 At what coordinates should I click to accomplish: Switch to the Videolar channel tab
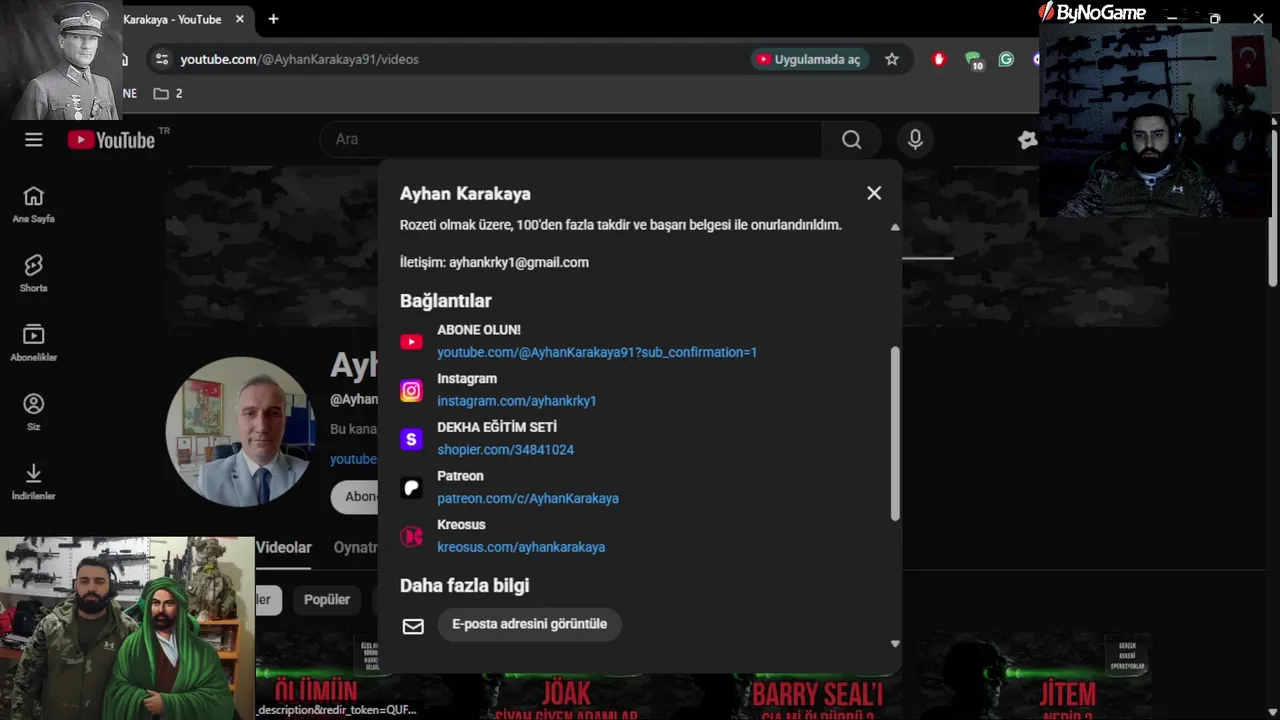pyautogui.click(x=284, y=548)
